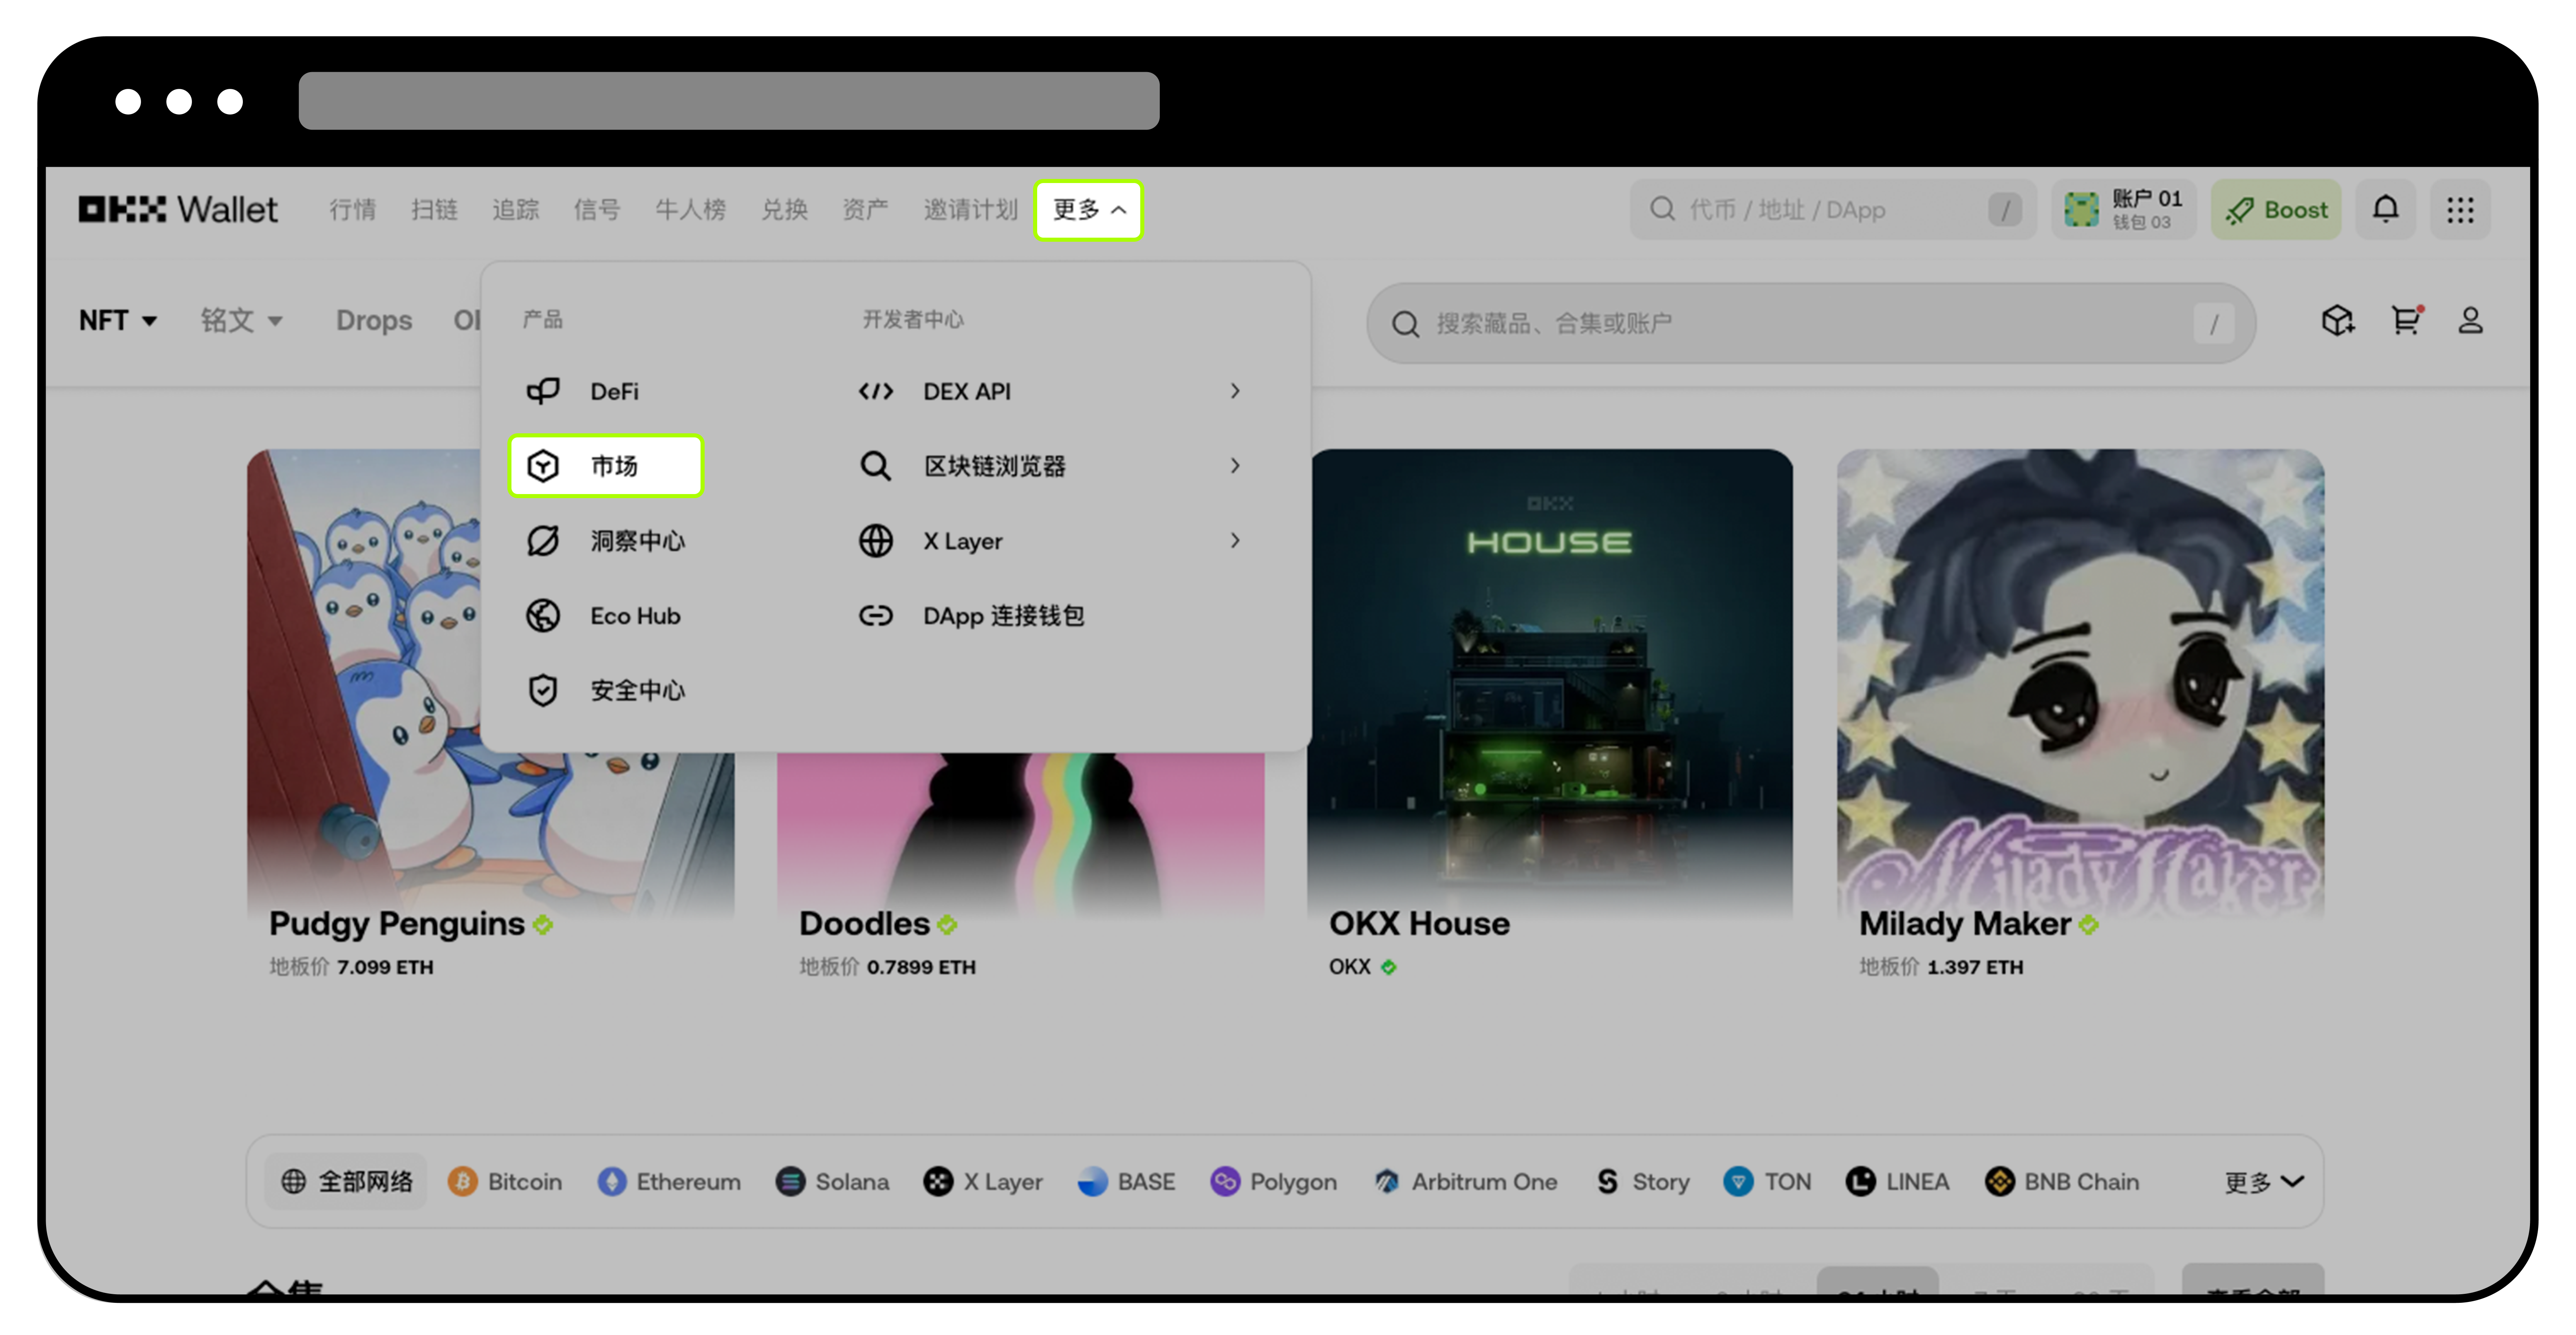Select 全部网络 network filter
2576x1335 pixels.
click(347, 1182)
